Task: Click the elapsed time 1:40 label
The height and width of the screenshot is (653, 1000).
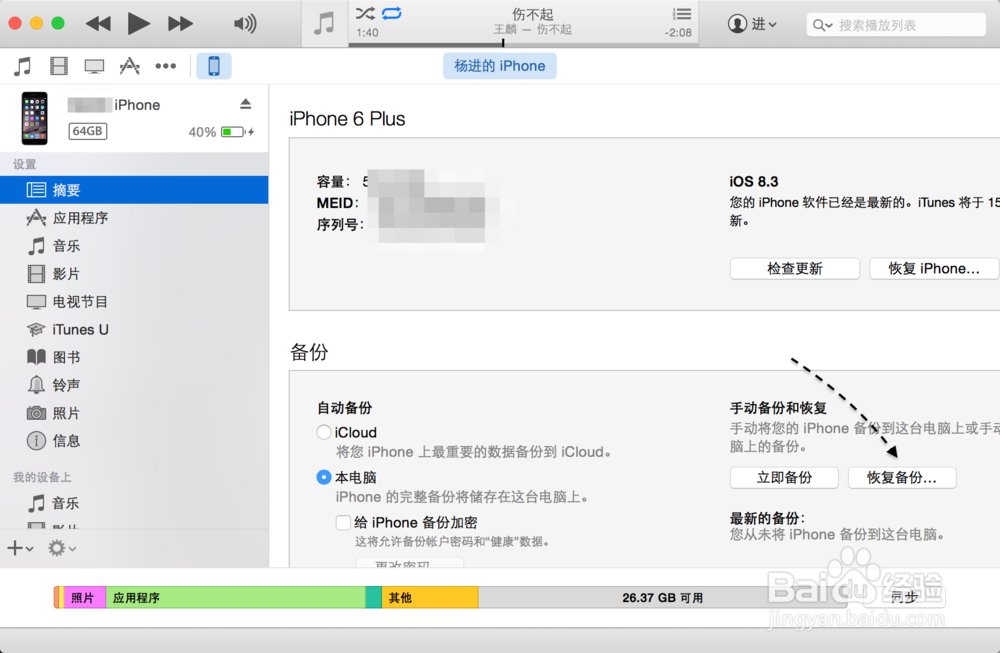Action: point(367,33)
